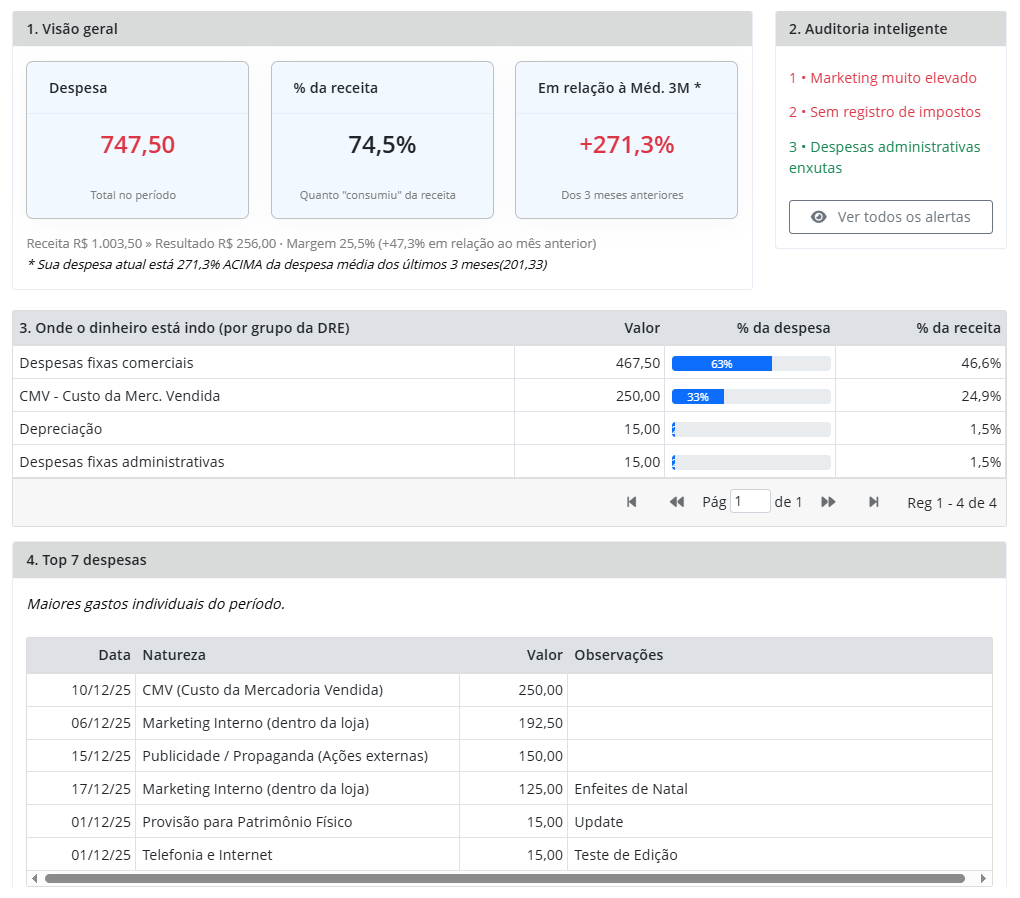Image resolution: width=1020 pixels, height=898 pixels.
Task: Sort Top 7 despesas by Data column
Action: [114, 655]
